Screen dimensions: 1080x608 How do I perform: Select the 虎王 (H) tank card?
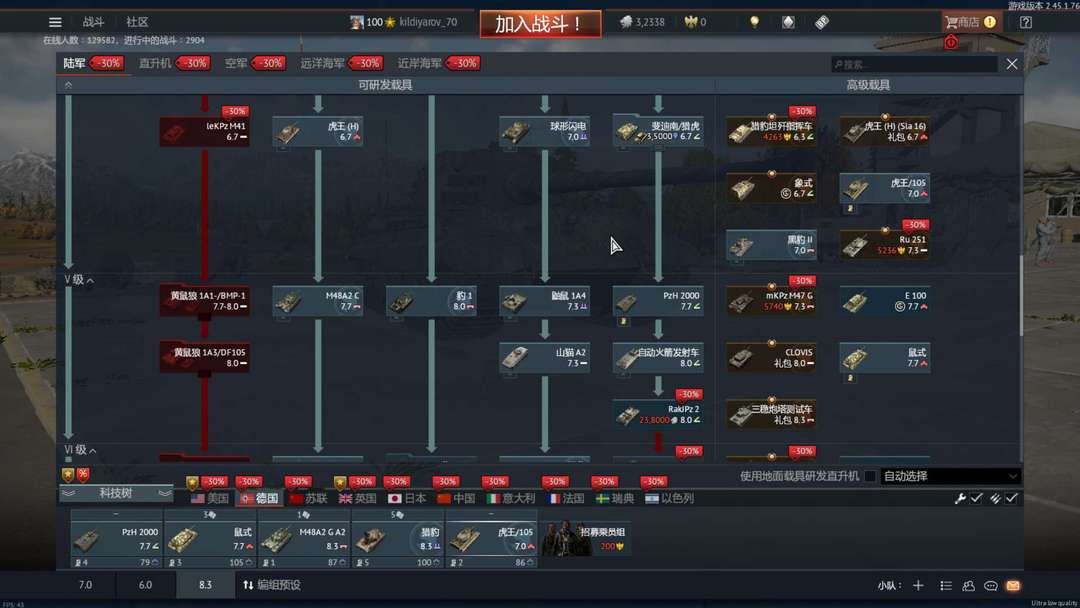click(318, 131)
